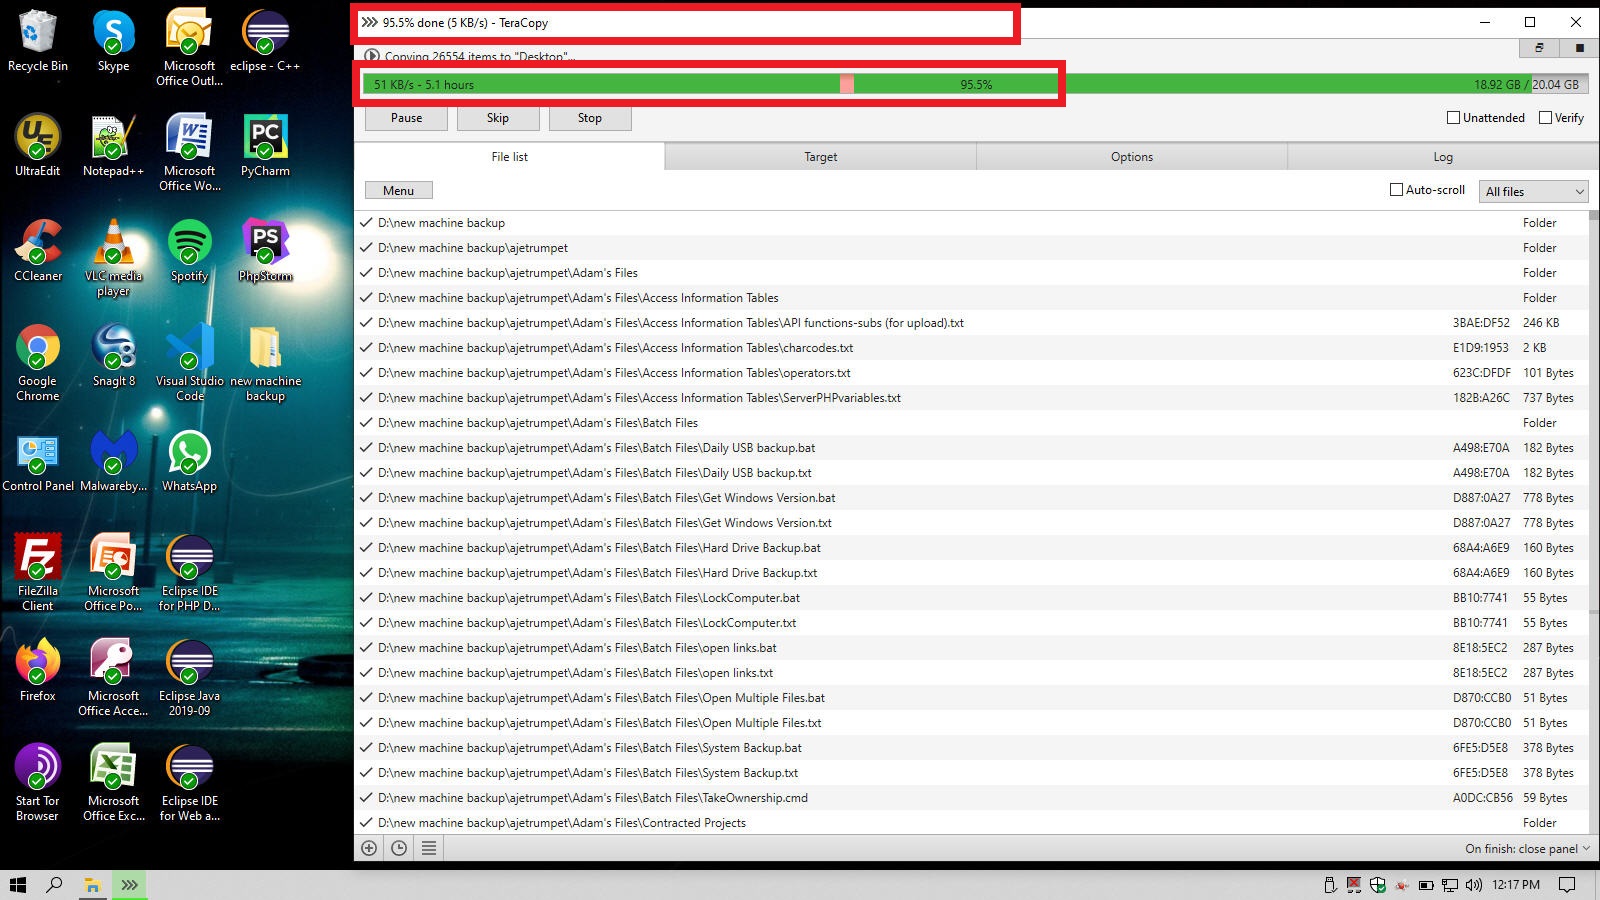Open the All files filter dropdown

tap(1534, 191)
